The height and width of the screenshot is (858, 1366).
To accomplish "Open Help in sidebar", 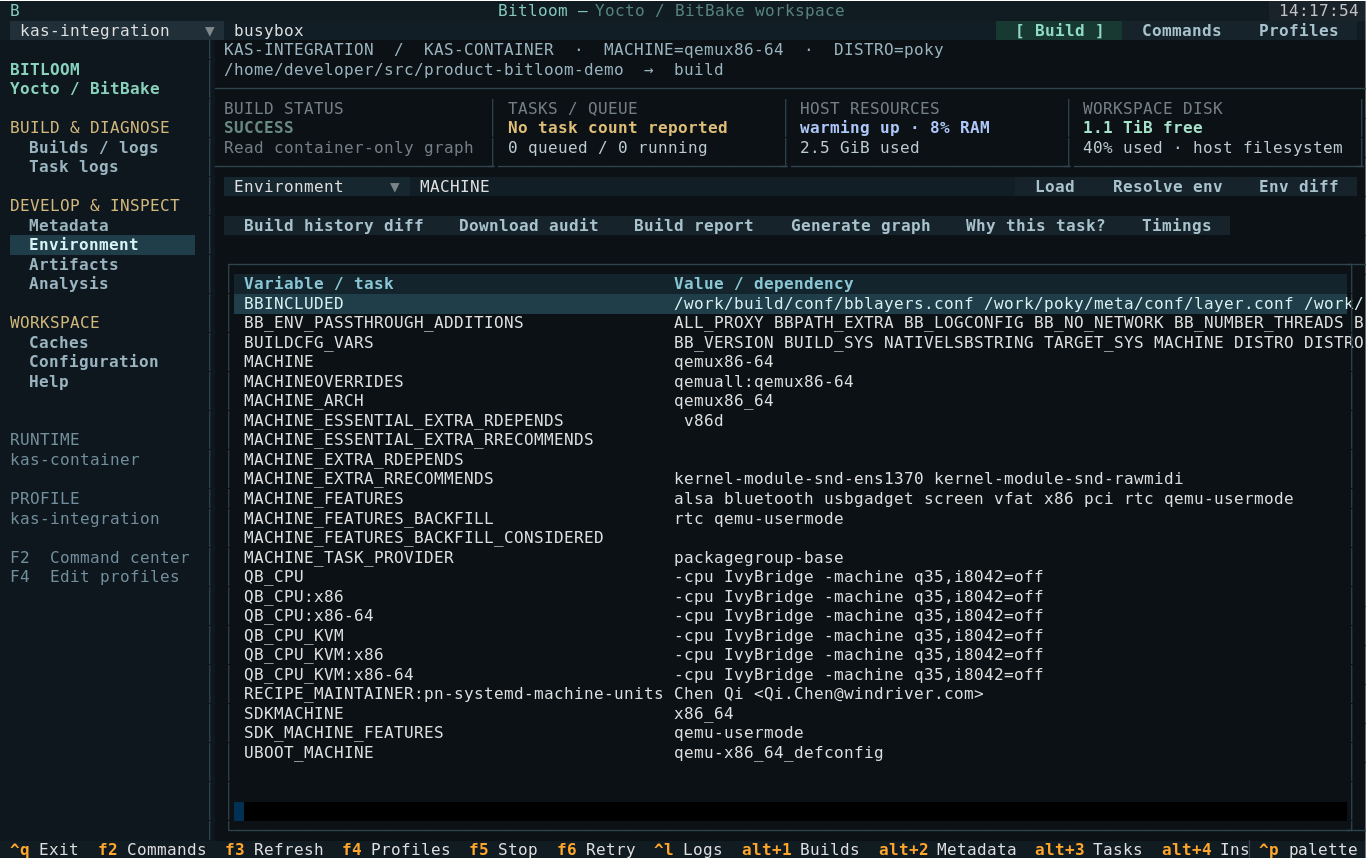I will click(49, 382).
